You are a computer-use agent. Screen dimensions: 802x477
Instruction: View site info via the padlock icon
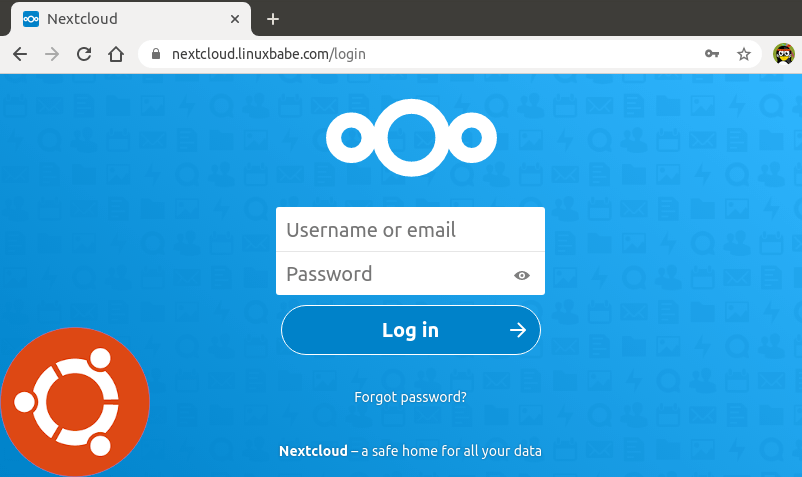pos(155,54)
